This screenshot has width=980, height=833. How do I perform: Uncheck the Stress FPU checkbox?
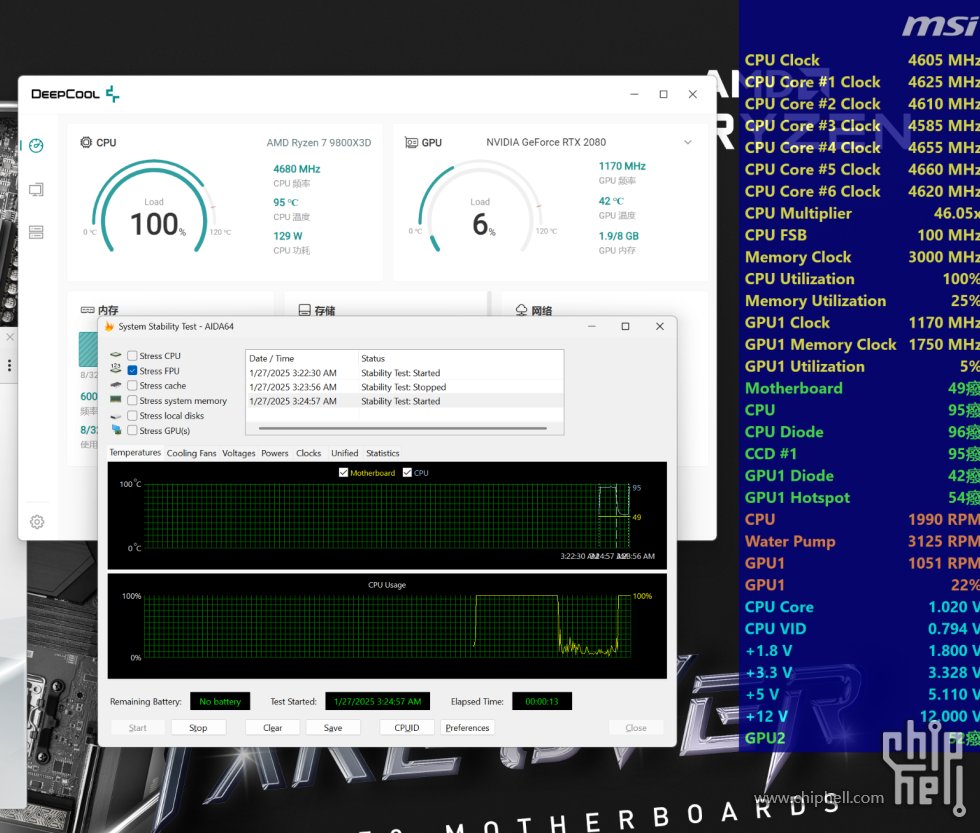[x=132, y=371]
